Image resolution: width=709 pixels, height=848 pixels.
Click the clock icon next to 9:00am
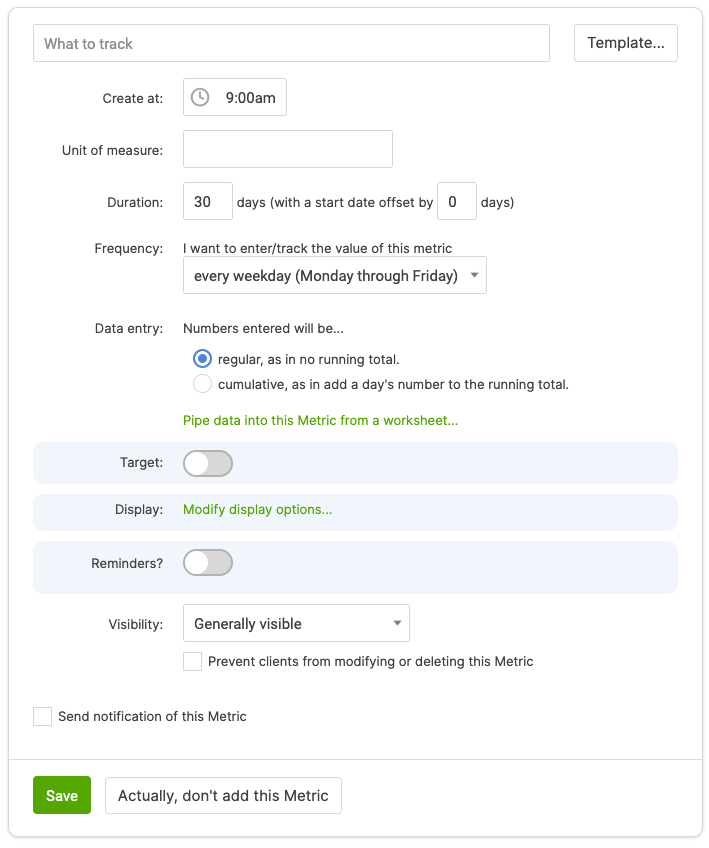199,97
